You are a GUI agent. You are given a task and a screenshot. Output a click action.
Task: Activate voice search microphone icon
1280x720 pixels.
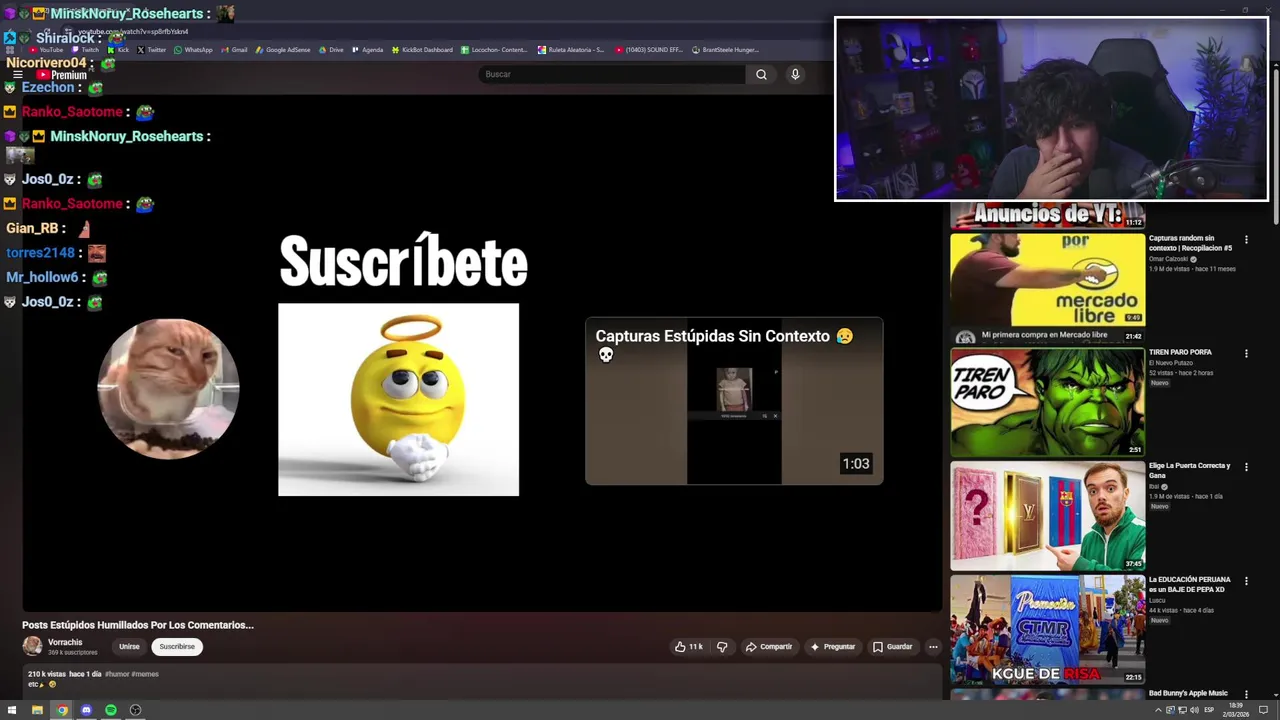pyautogui.click(x=795, y=74)
